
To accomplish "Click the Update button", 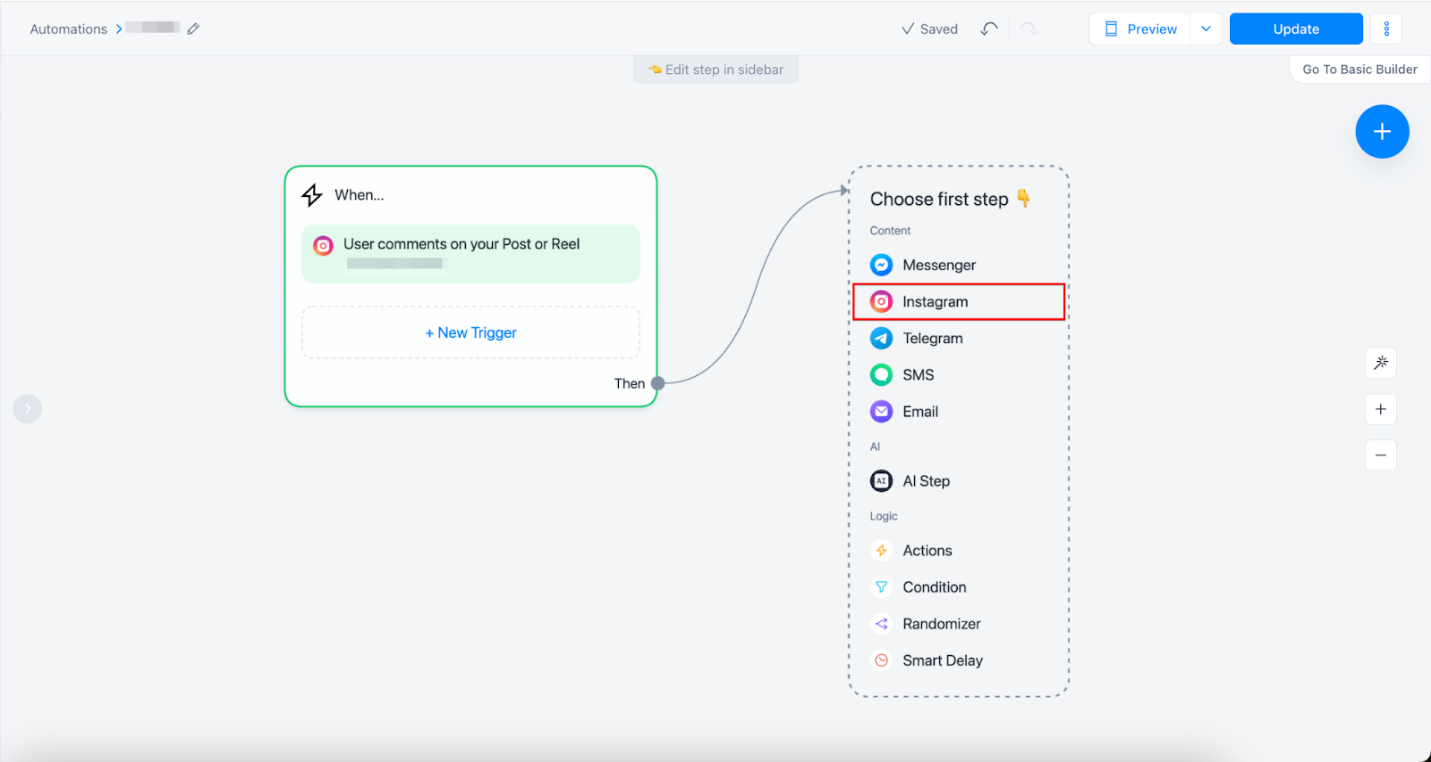I will point(1295,29).
